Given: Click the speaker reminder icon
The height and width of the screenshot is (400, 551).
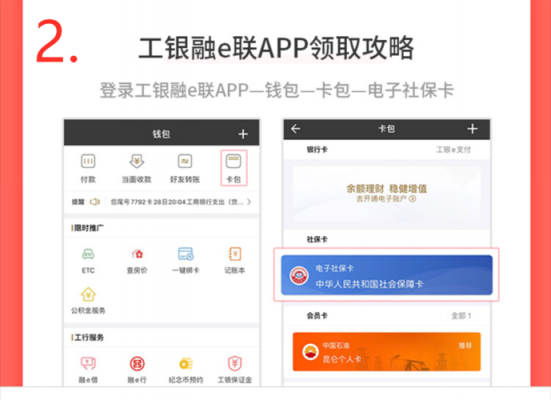Looking at the screenshot, I should [x=95, y=202].
